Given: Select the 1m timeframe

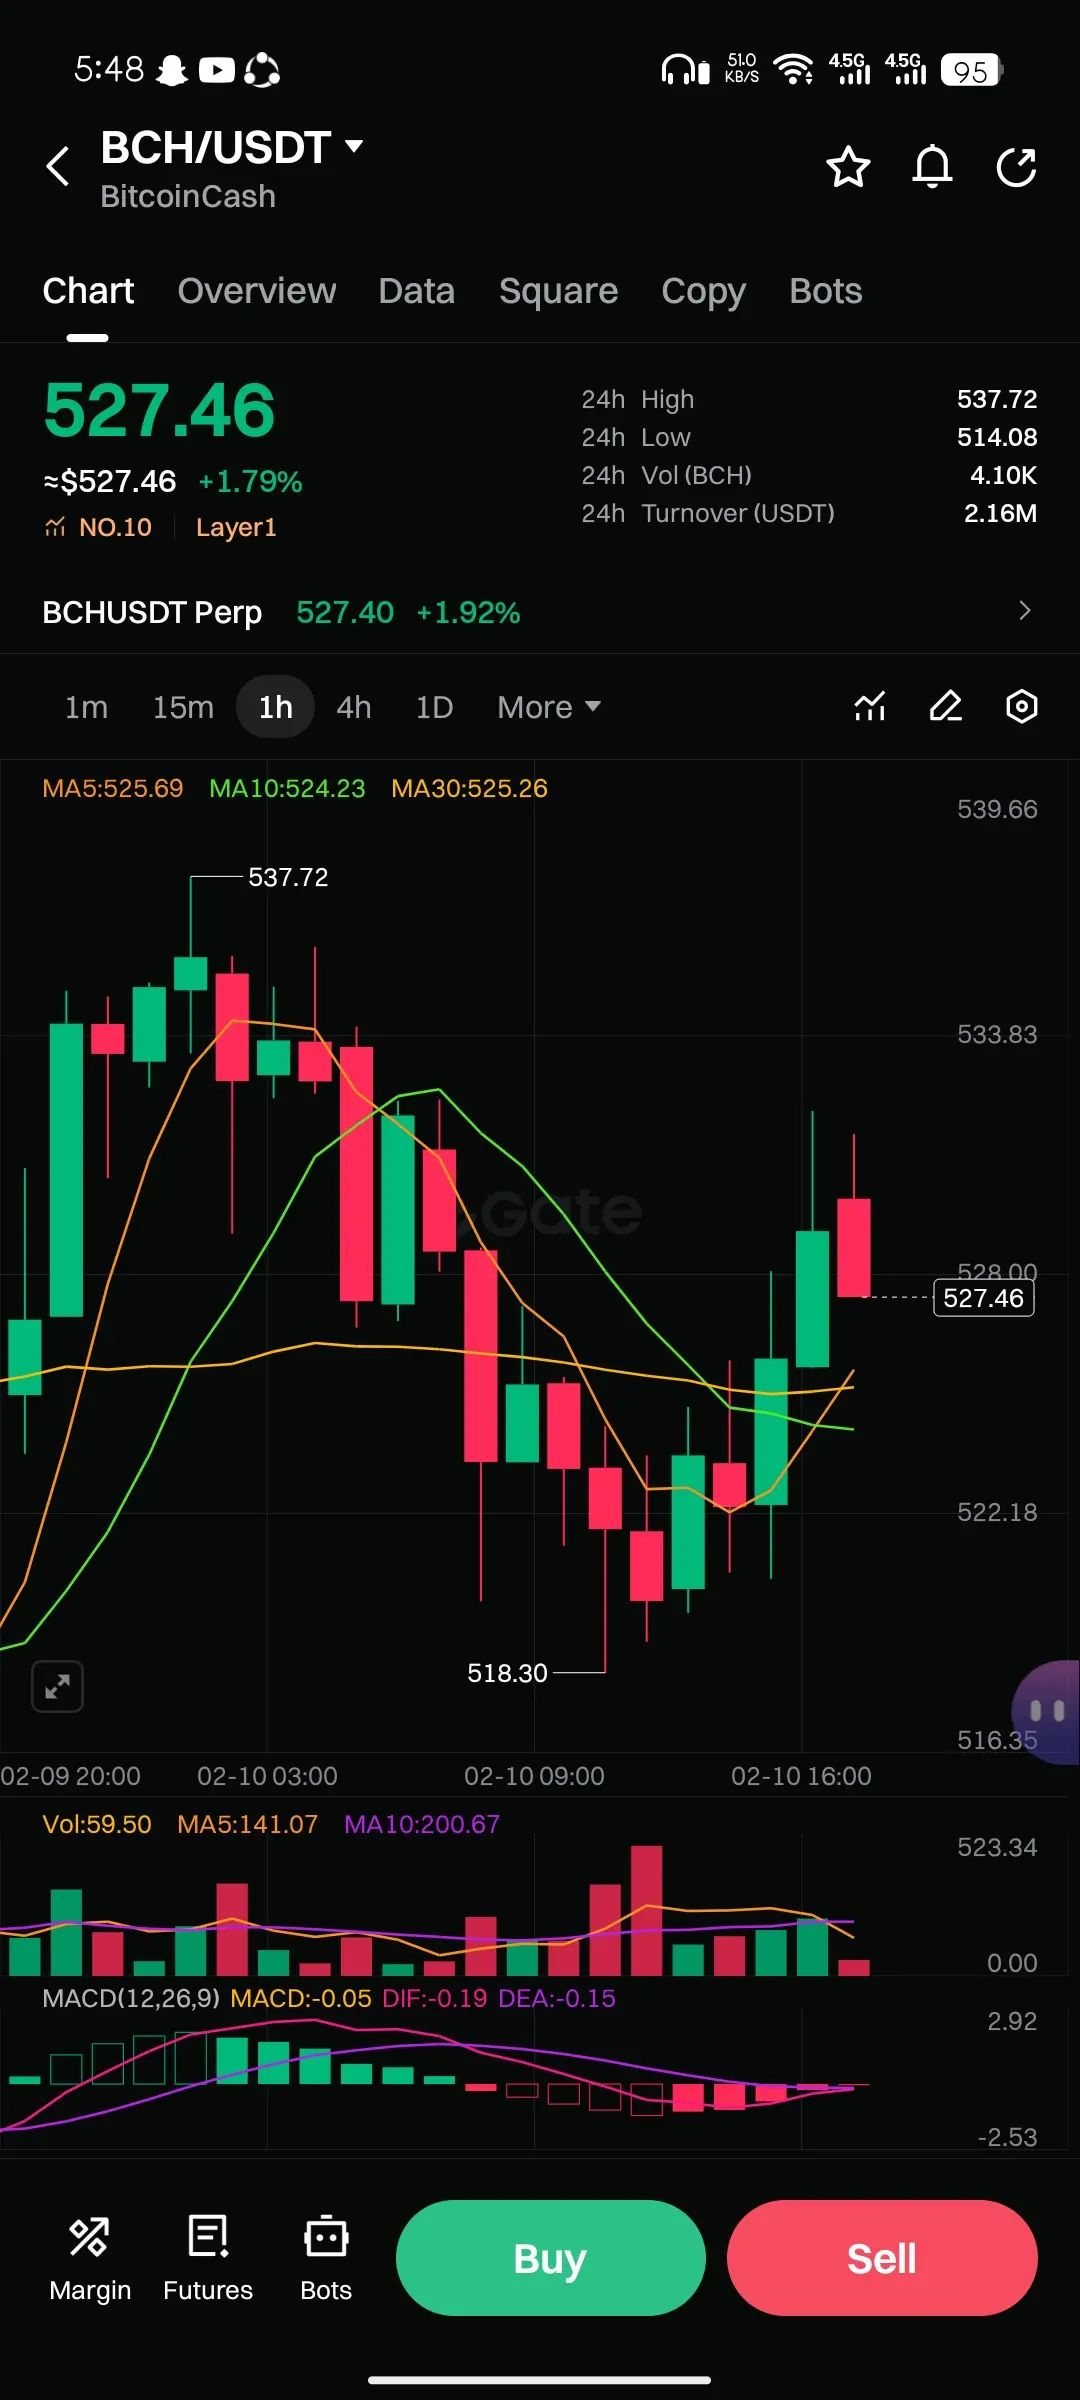Looking at the screenshot, I should (86, 707).
